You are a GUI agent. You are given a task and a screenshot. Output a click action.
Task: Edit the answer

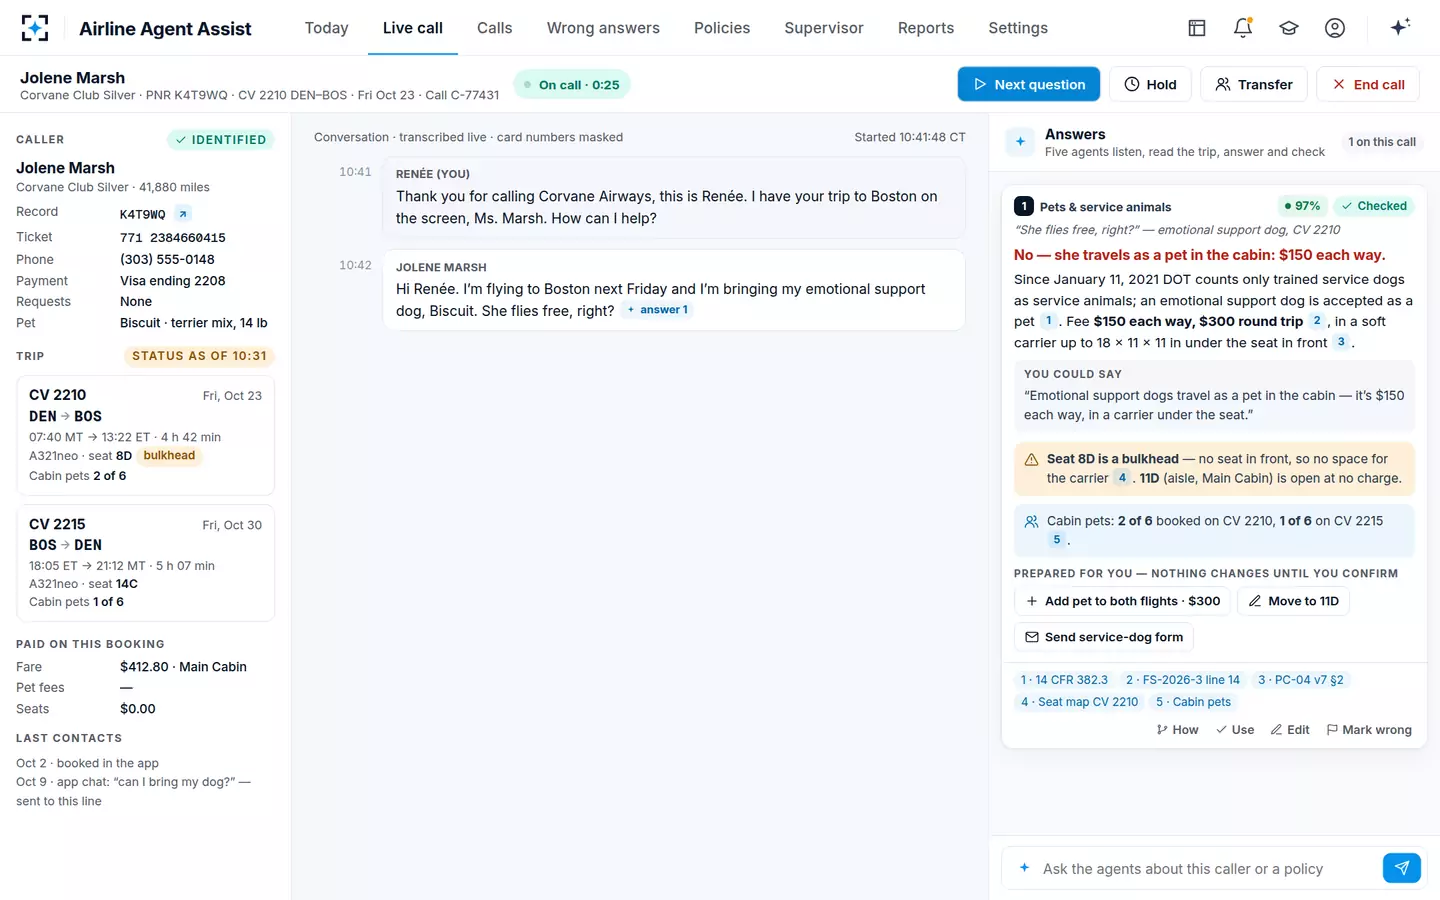pos(1290,730)
